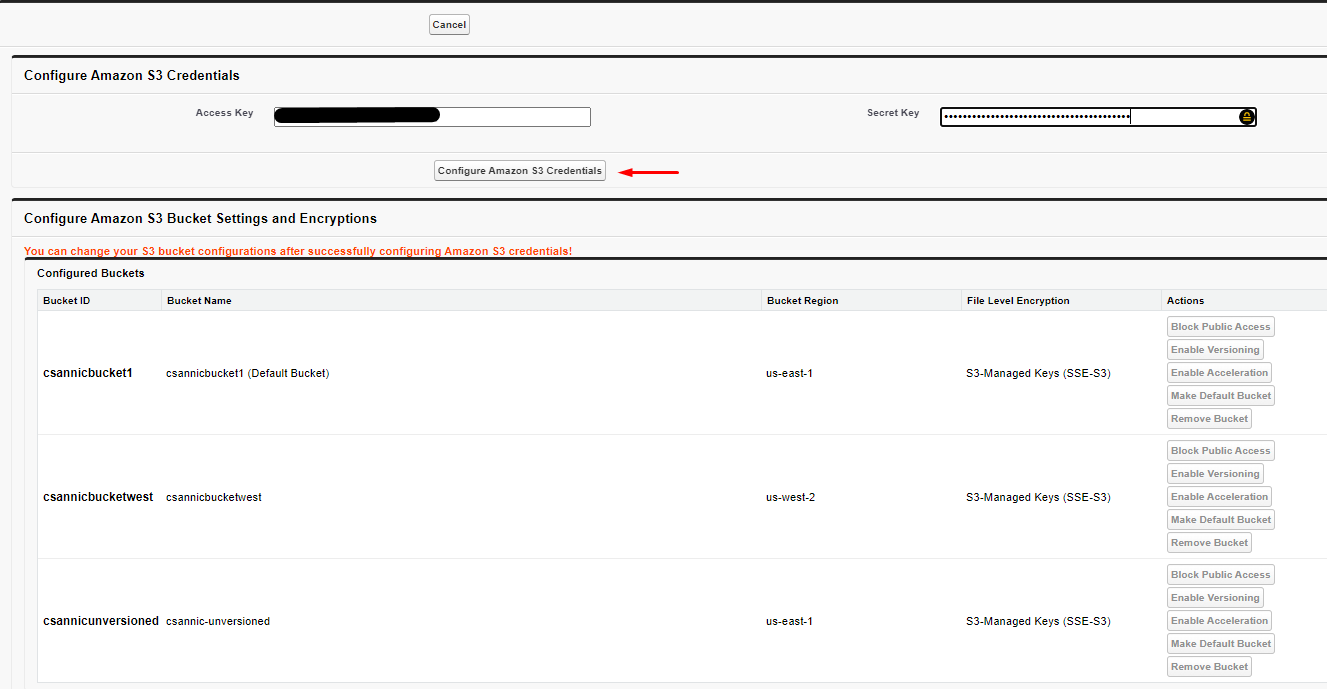The width and height of the screenshot is (1327, 689).
Task: Make csannicunversioned the default bucket
Action: point(1220,644)
